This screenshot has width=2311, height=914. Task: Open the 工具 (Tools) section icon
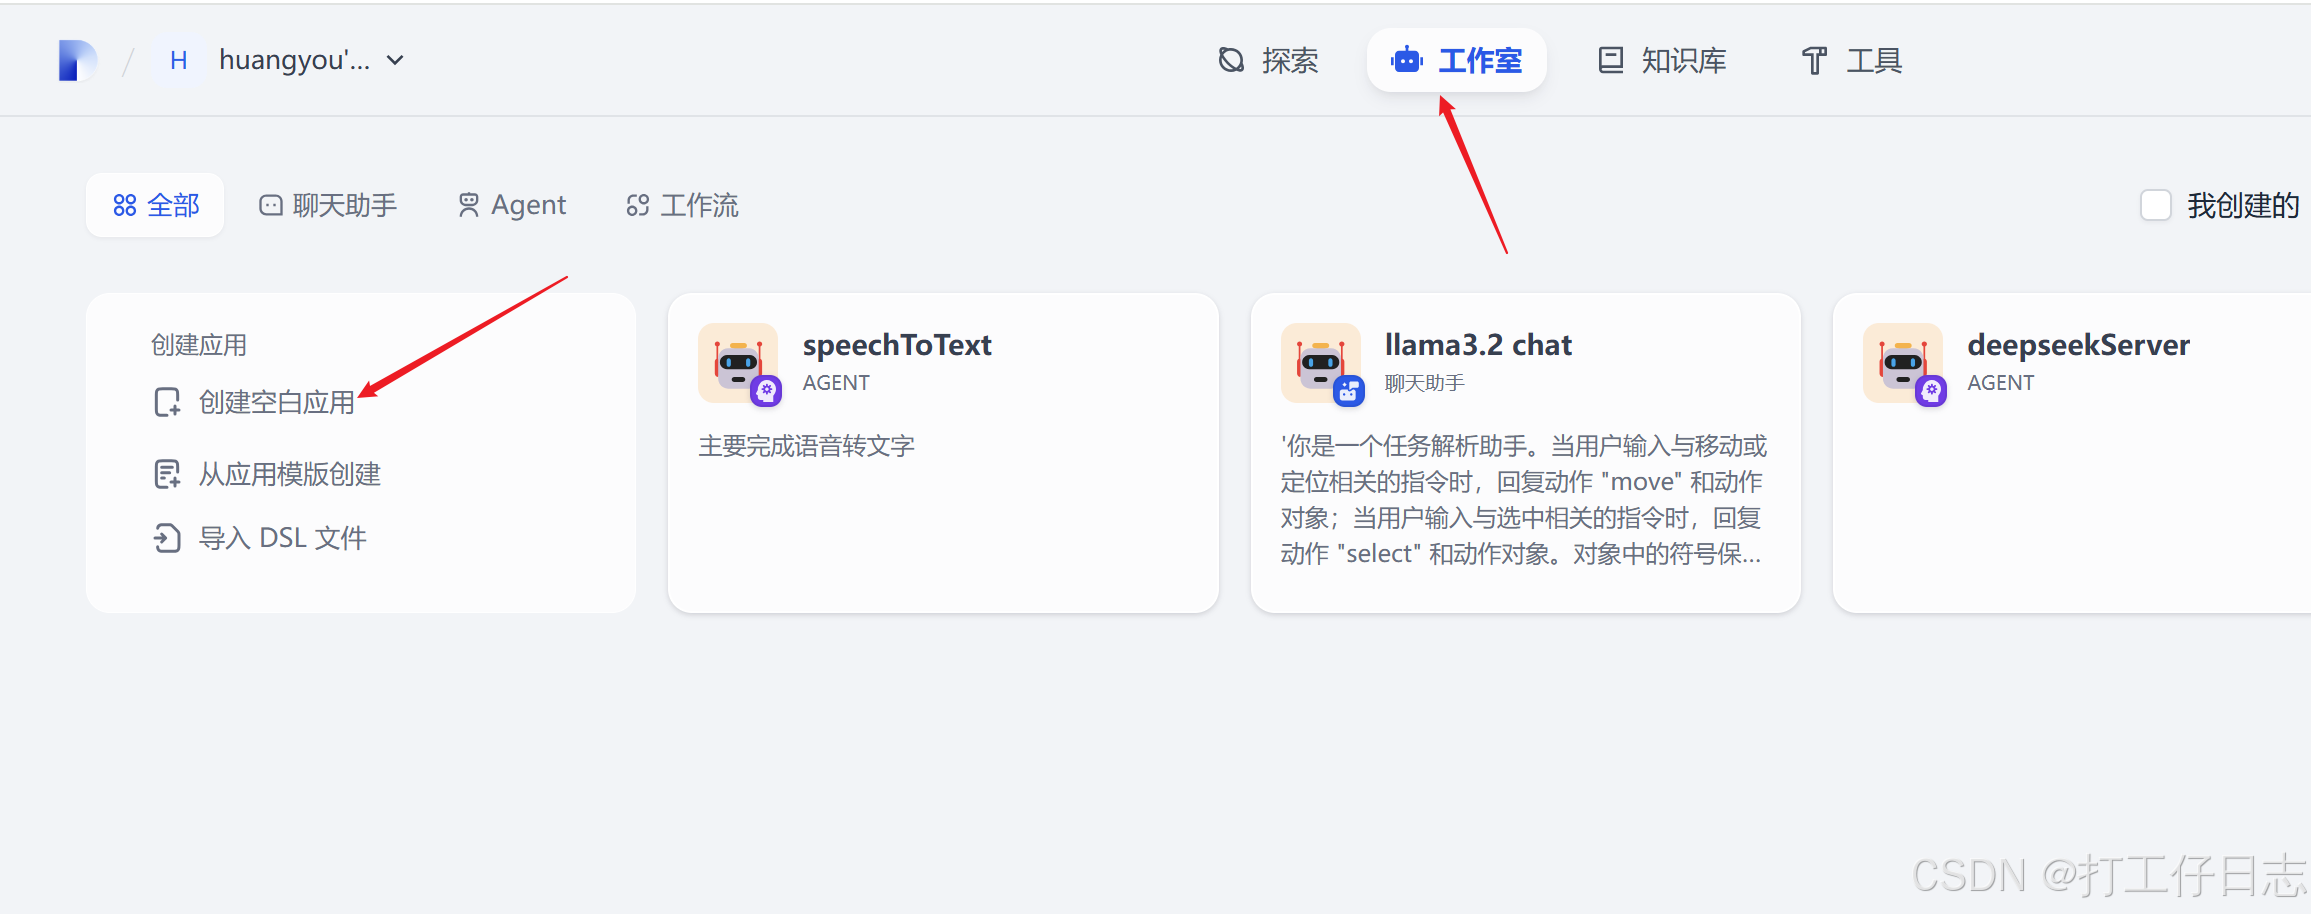(1813, 60)
